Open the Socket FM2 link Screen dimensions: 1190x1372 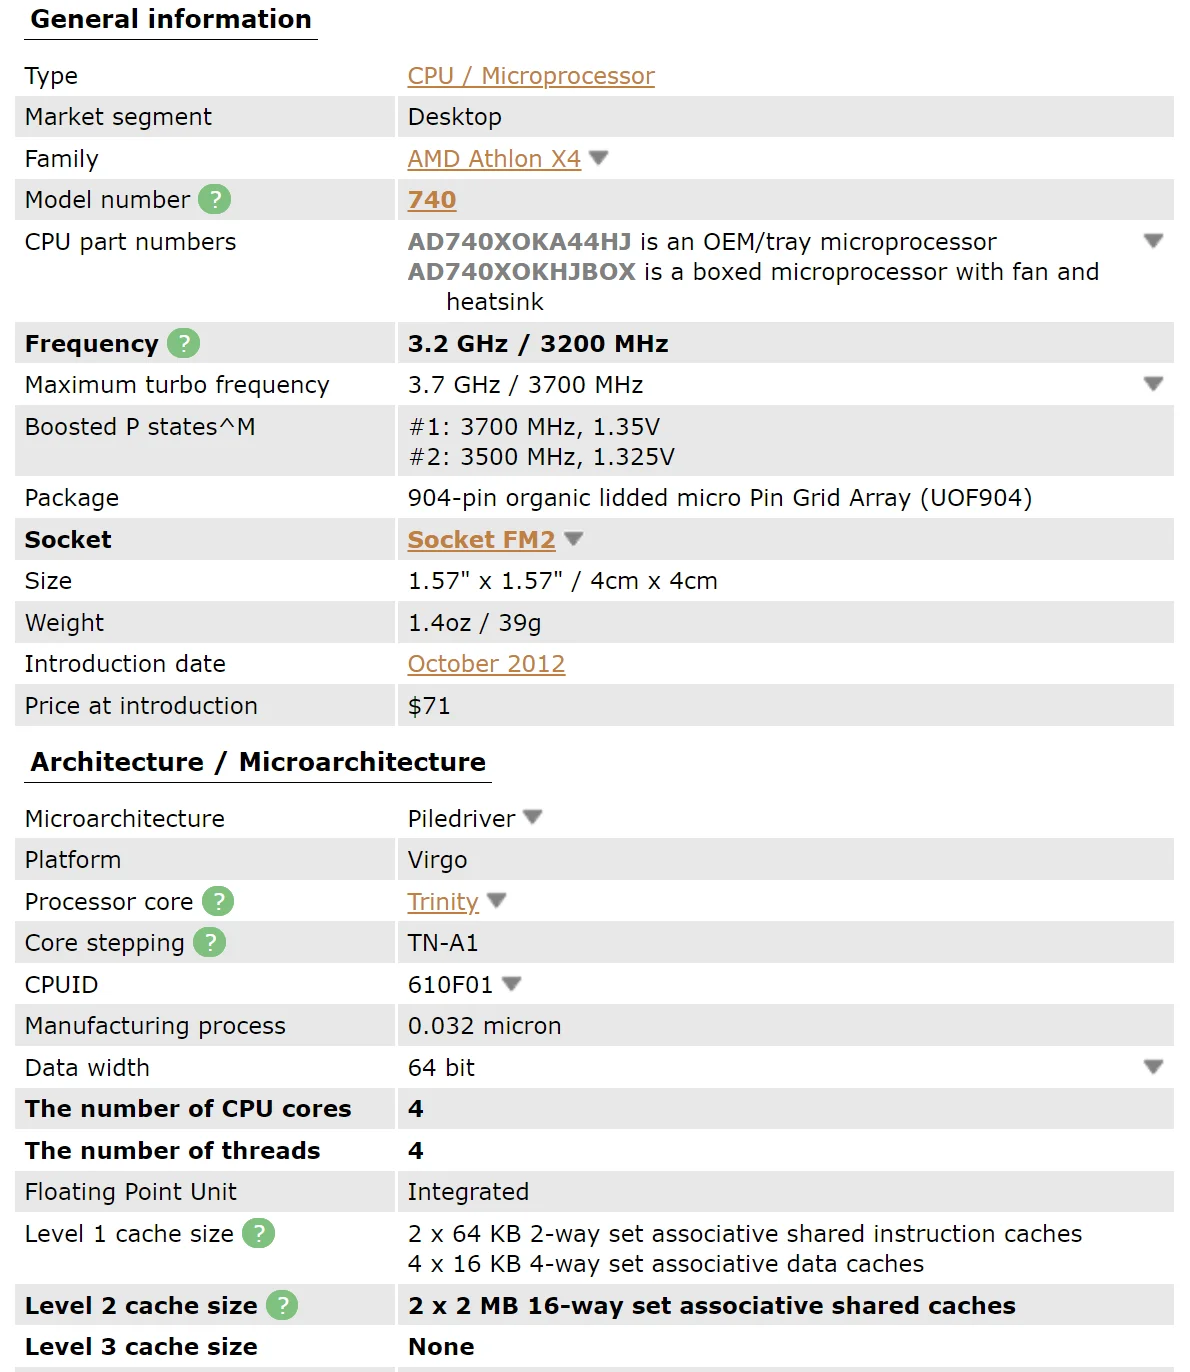tap(481, 540)
